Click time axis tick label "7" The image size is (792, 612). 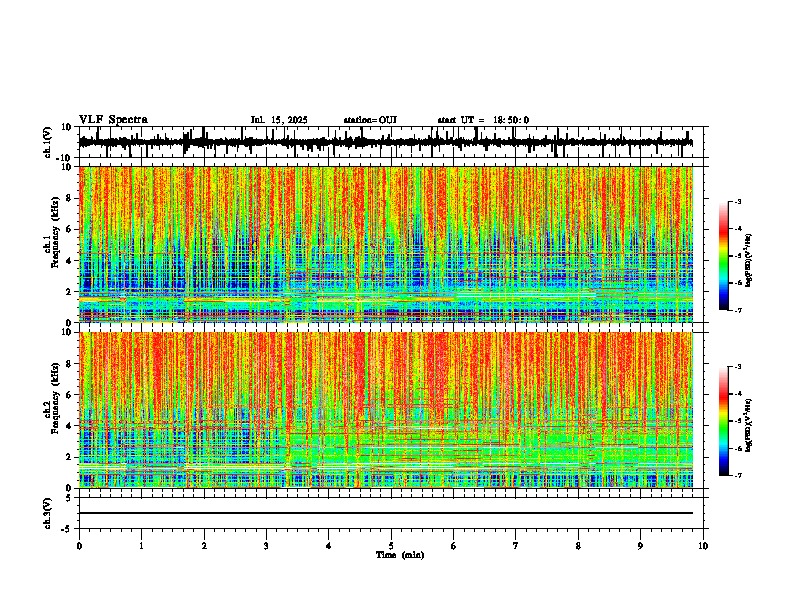point(516,546)
